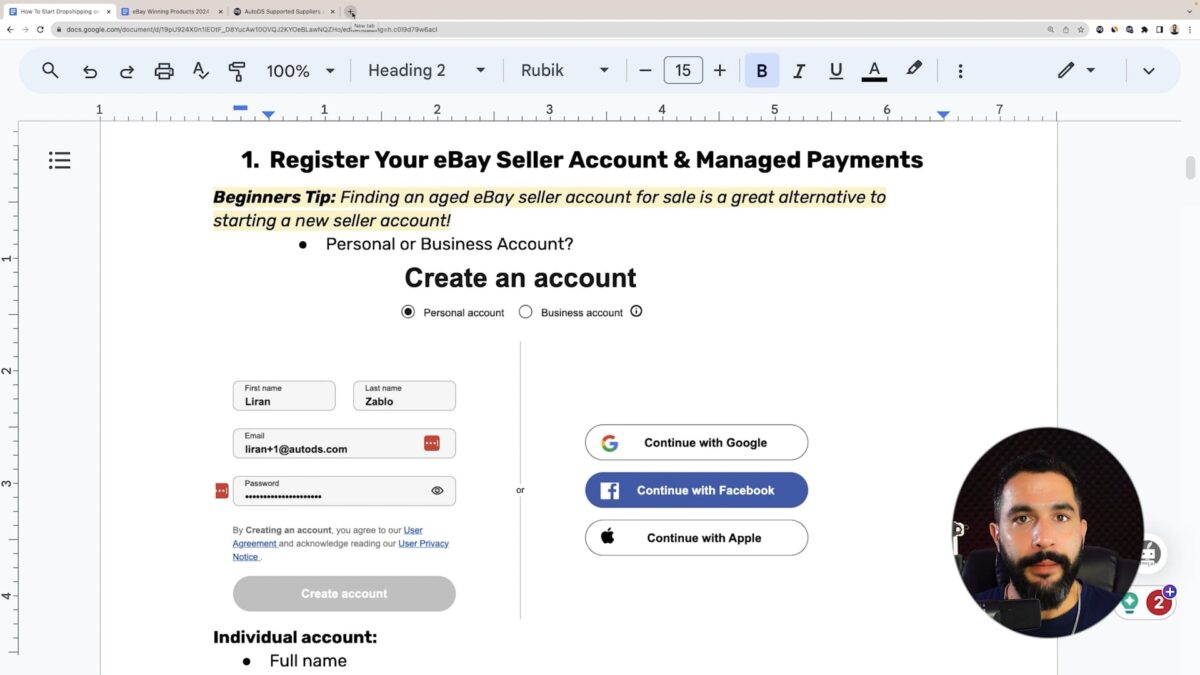Print the document

pos(164,70)
